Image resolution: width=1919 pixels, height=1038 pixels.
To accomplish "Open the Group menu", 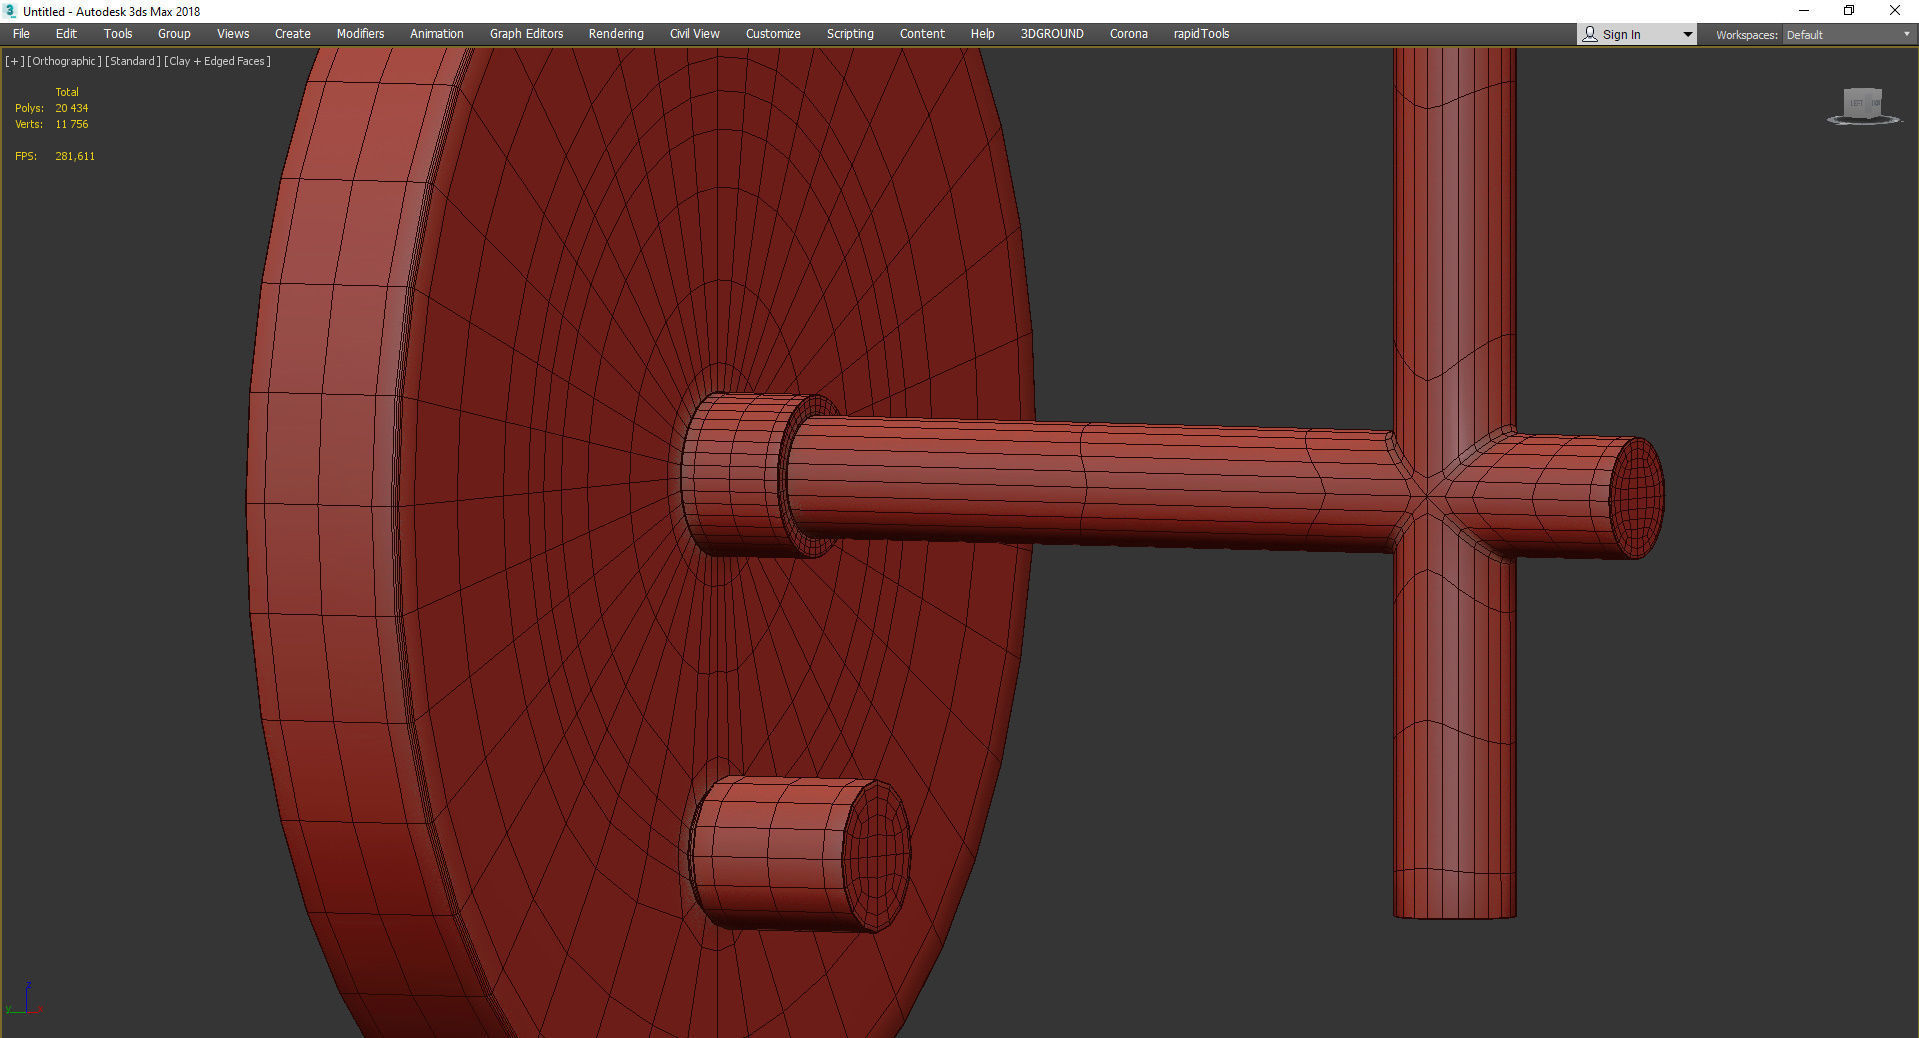I will [174, 34].
